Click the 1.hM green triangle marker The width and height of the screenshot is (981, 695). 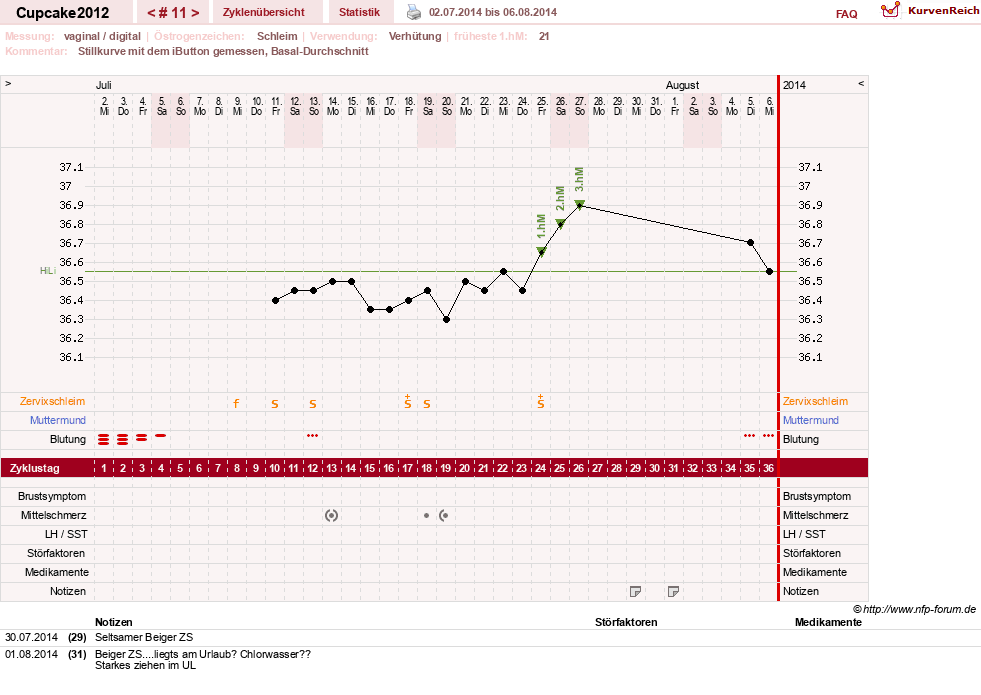pyautogui.click(x=541, y=251)
